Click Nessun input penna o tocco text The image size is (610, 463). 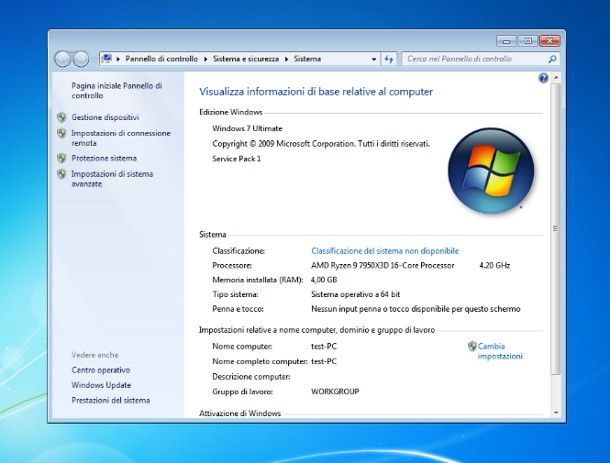coord(416,309)
